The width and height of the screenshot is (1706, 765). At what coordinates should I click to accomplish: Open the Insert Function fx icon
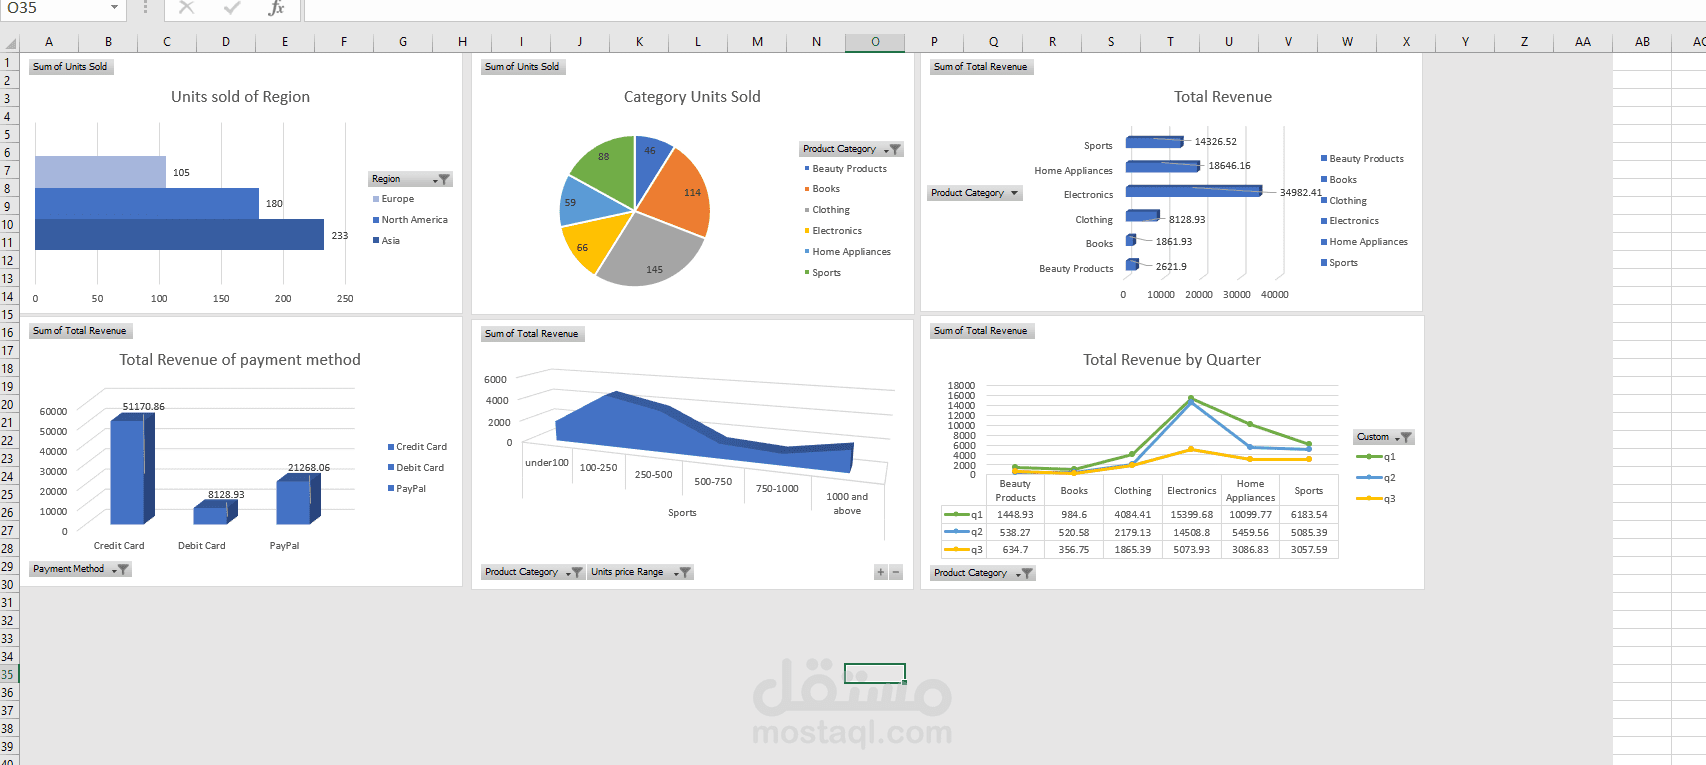click(277, 8)
